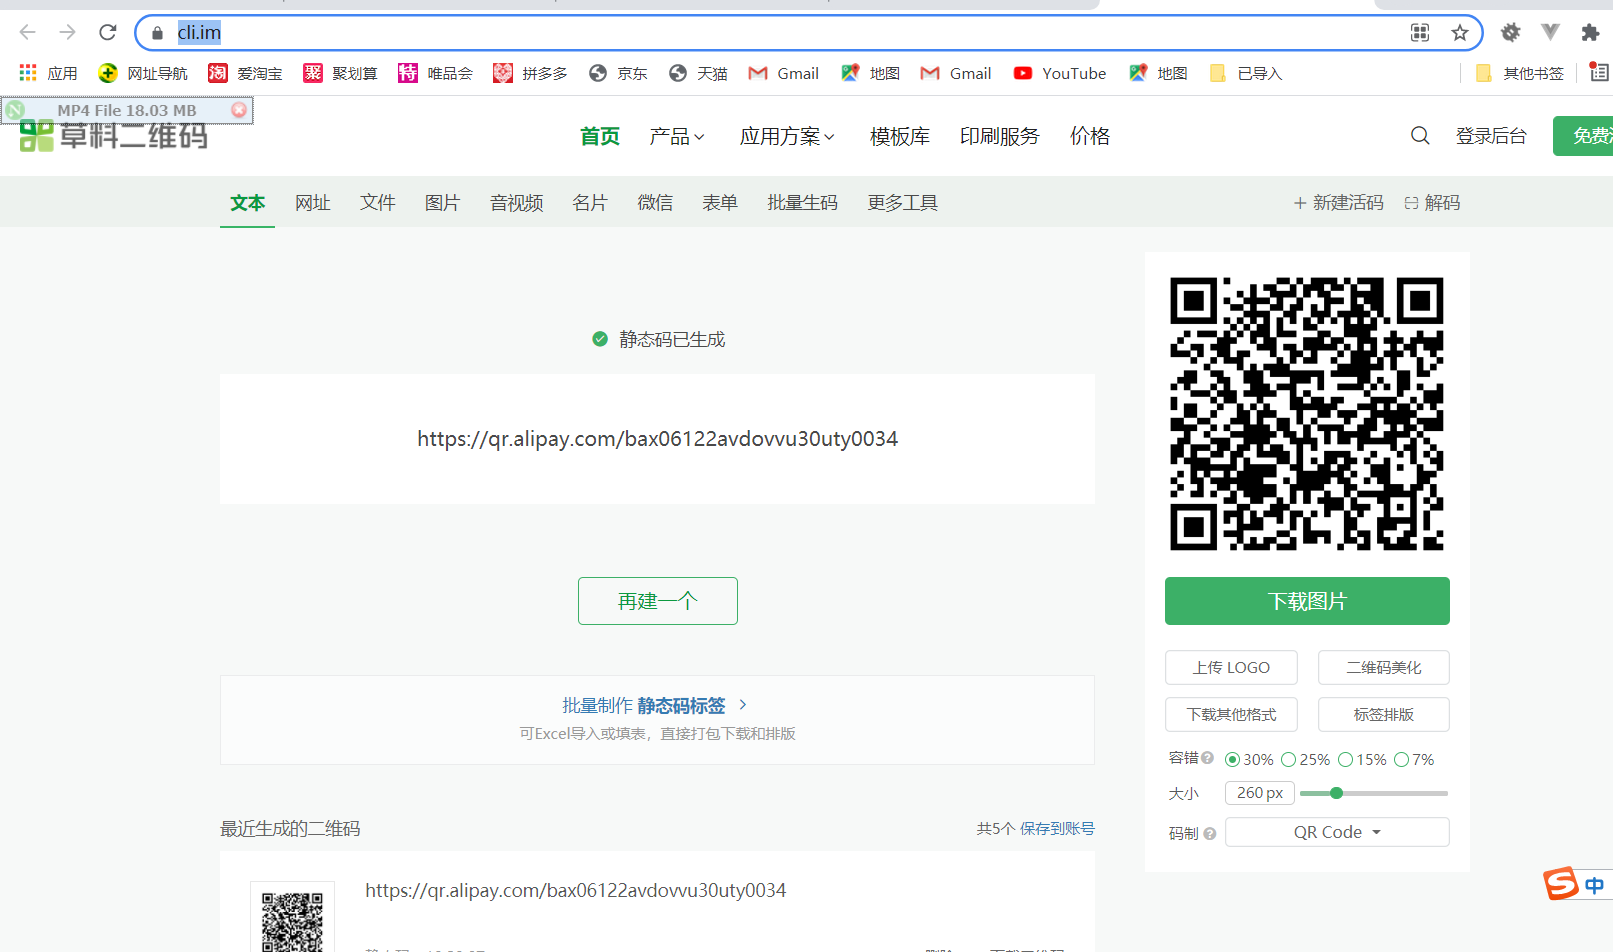
Task: Click the 京东 bookmark icon
Action: 598,72
